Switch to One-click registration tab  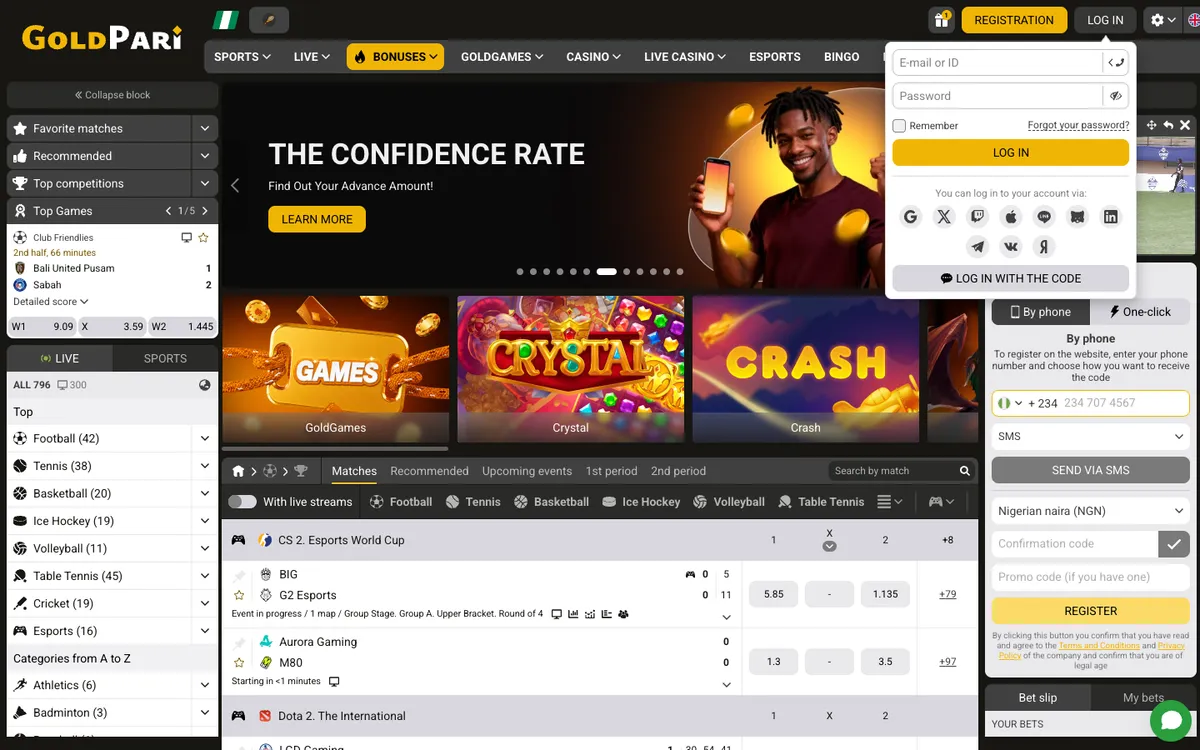pyautogui.click(x=1140, y=312)
